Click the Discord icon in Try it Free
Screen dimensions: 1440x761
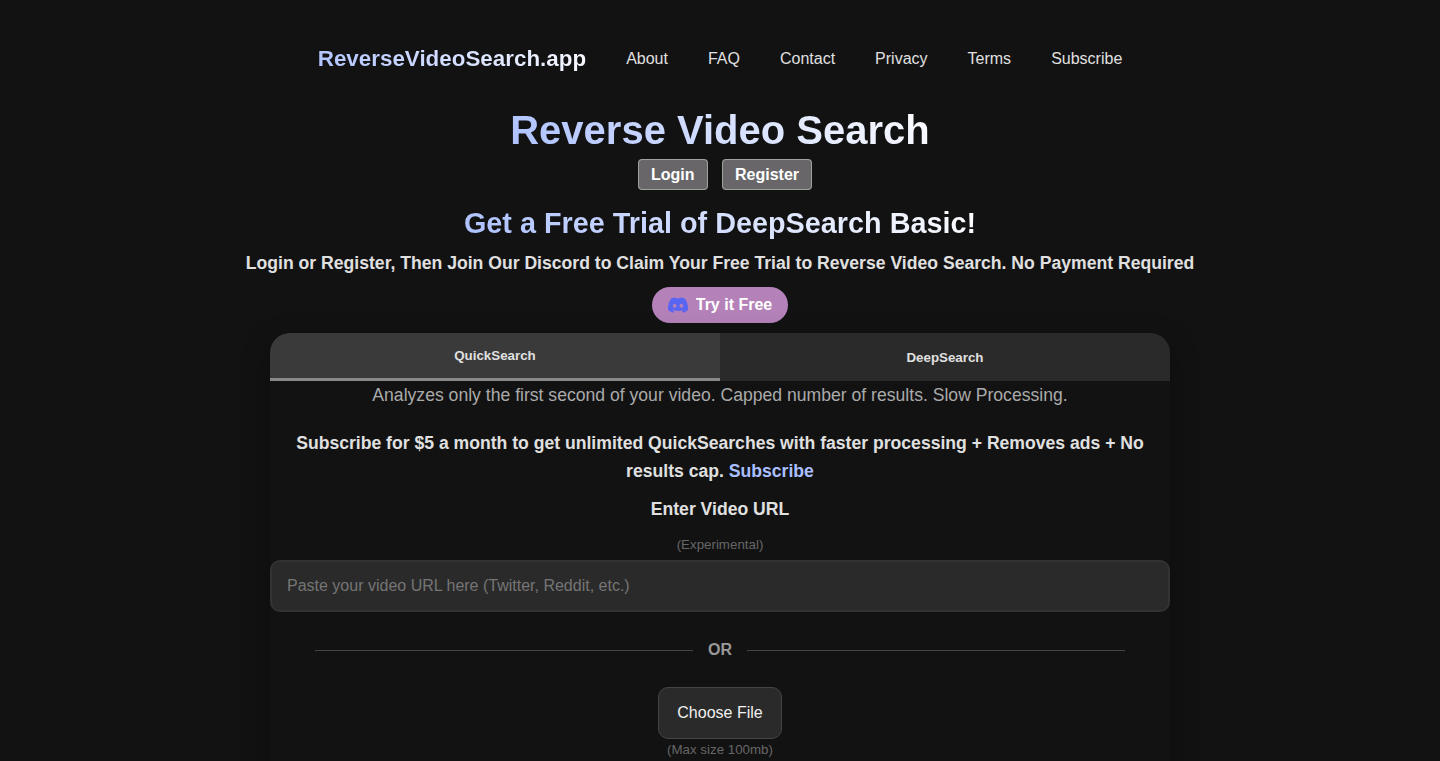[x=677, y=305]
